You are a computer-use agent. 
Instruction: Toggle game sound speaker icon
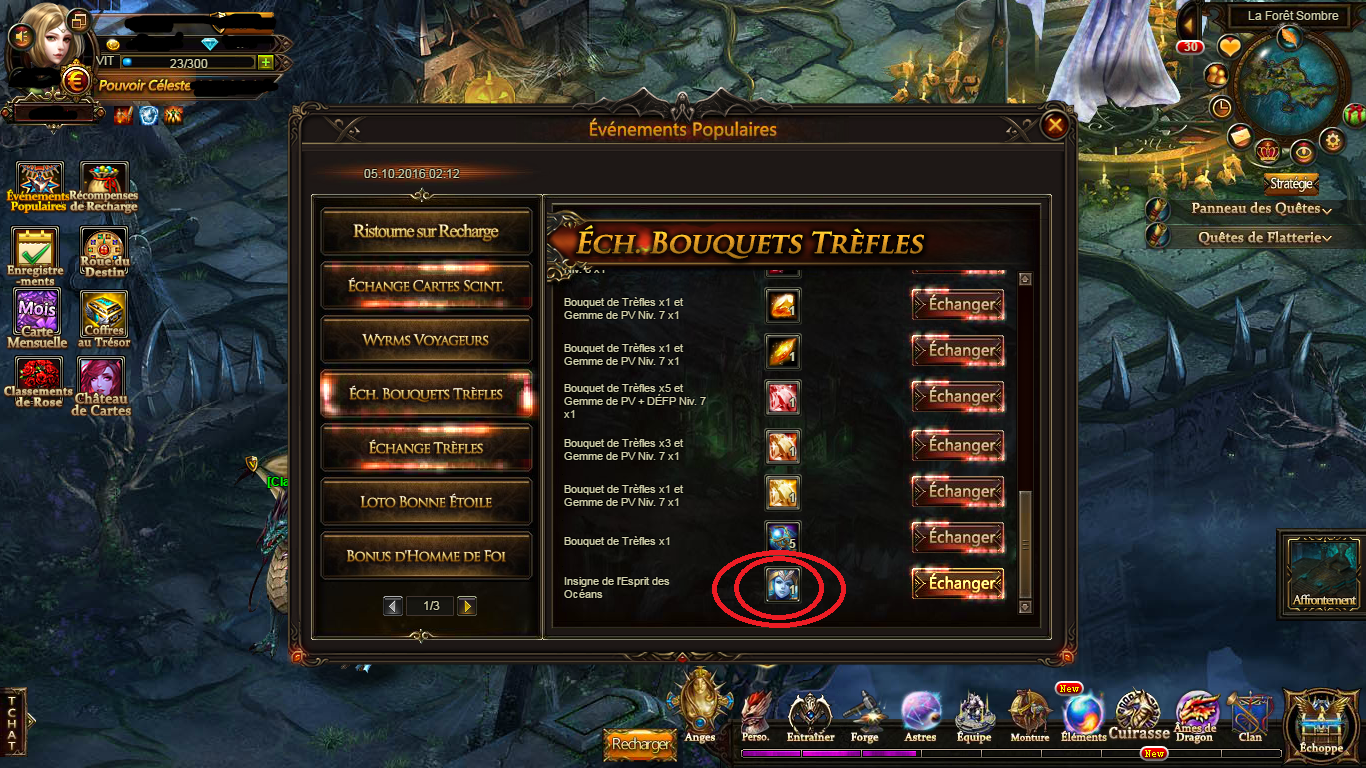click(20, 36)
